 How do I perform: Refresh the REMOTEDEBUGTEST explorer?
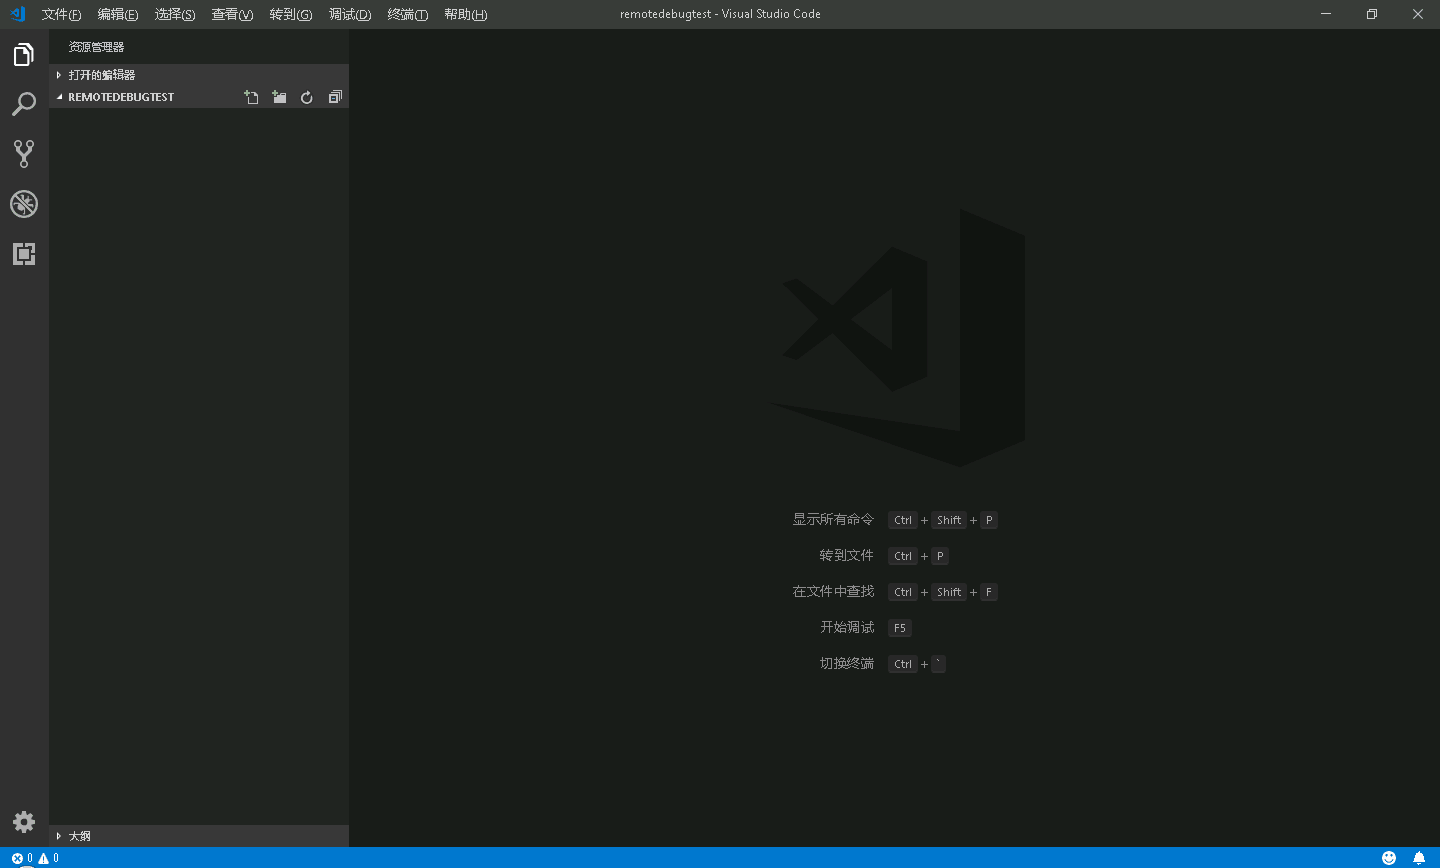[x=307, y=97]
